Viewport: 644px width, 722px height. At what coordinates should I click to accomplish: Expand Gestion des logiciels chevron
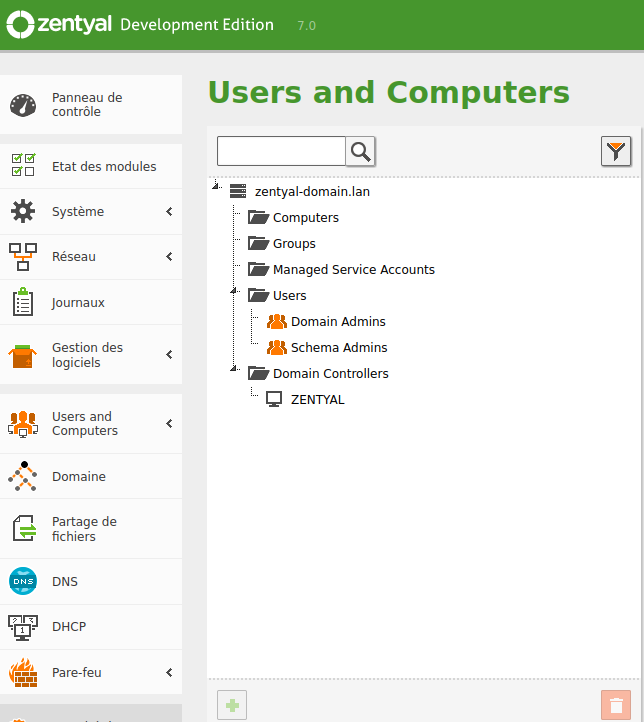coord(169,355)
